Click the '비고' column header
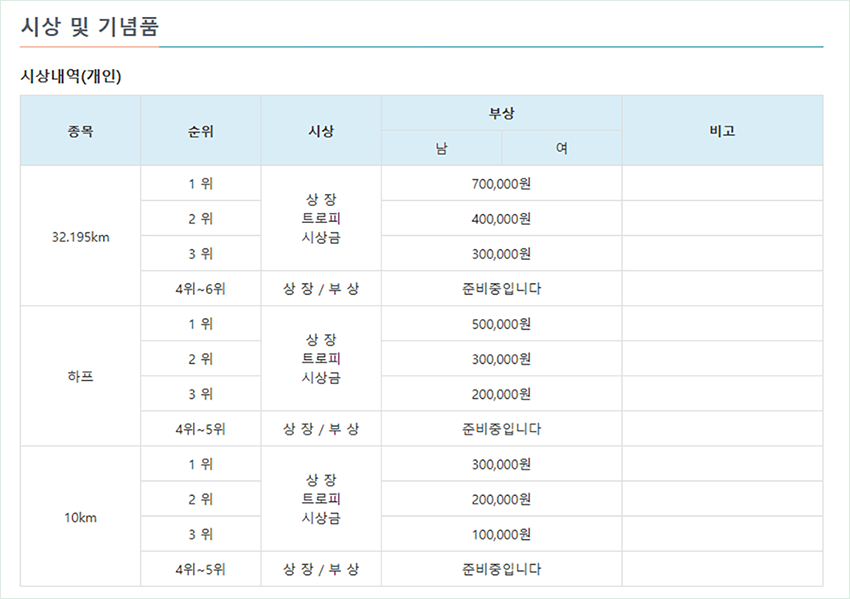This screenshot has height=599, width=850. coord(722,131)
